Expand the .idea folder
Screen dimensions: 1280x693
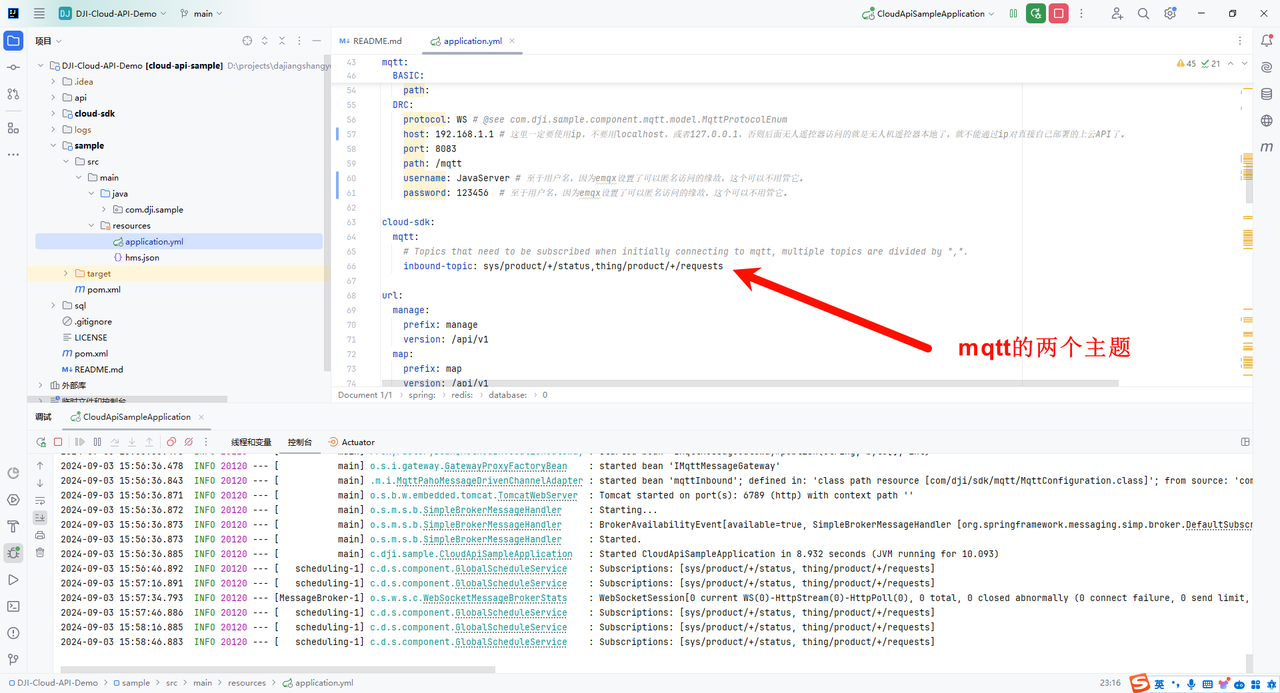[x=54, y=82]
